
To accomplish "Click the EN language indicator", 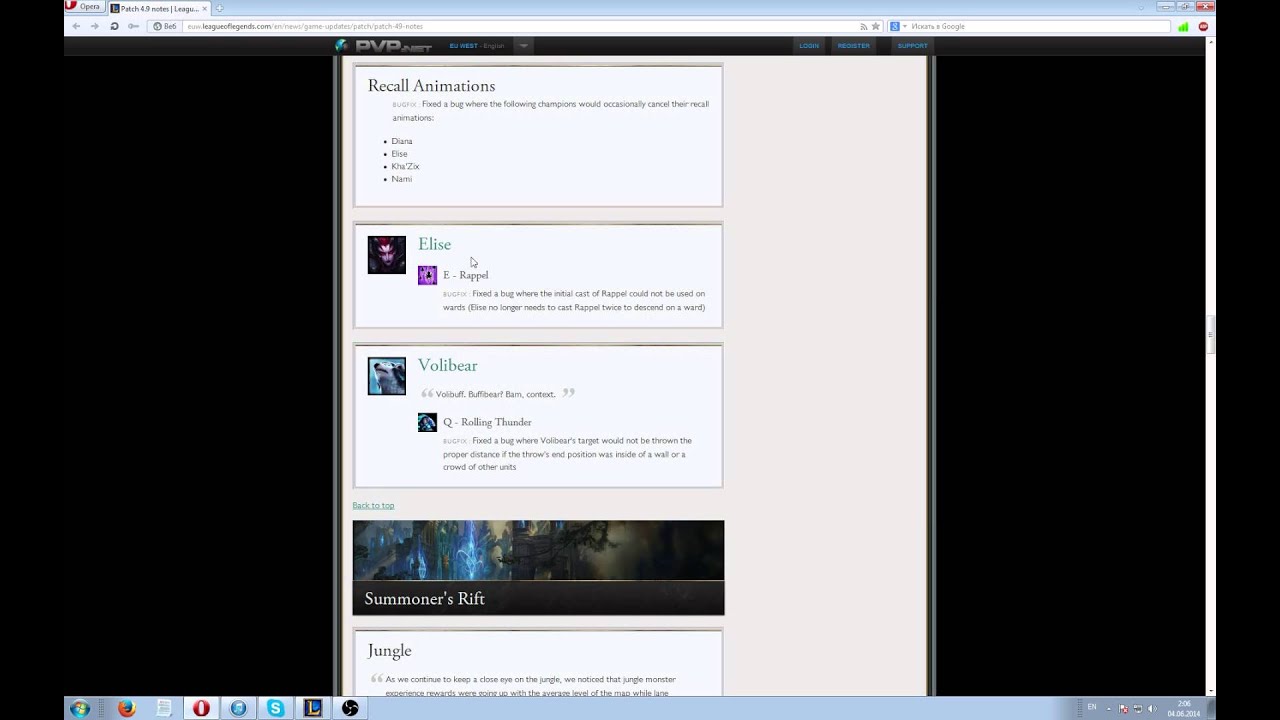I will [1091, 707].
